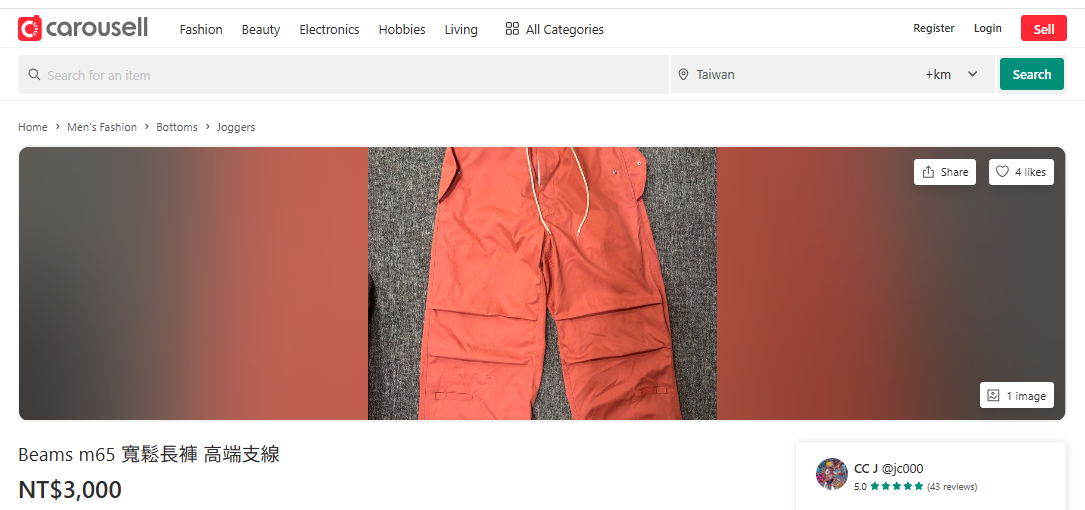
Task: Click the Carousell logo
Action: tap(83, 28)
